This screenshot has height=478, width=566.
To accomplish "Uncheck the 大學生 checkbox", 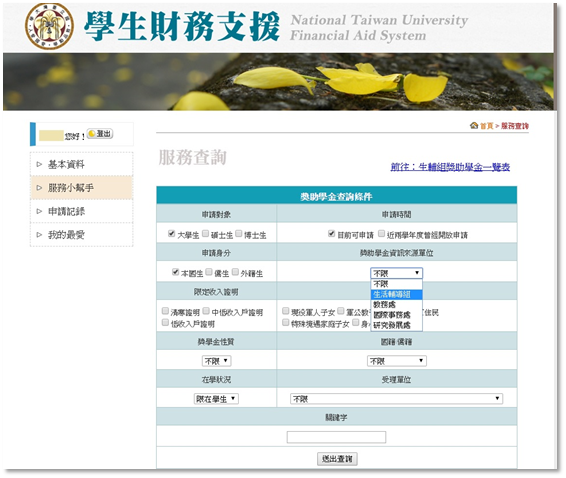I will click(x=171, y=234).
